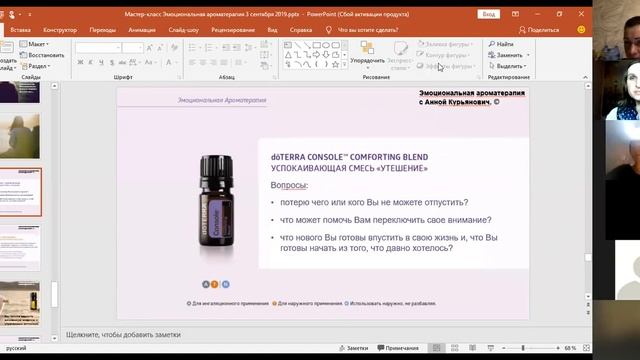The width and height of the screenshot is (640, 360).
Task: Click the zoom slider handle
Action: tap(522, 348)
